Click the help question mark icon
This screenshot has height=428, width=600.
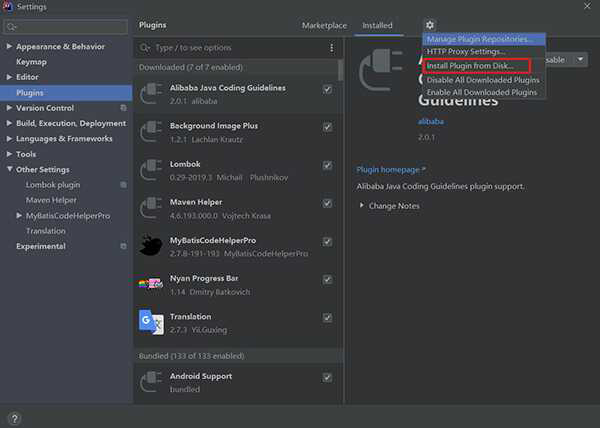[x=15, y=418]
